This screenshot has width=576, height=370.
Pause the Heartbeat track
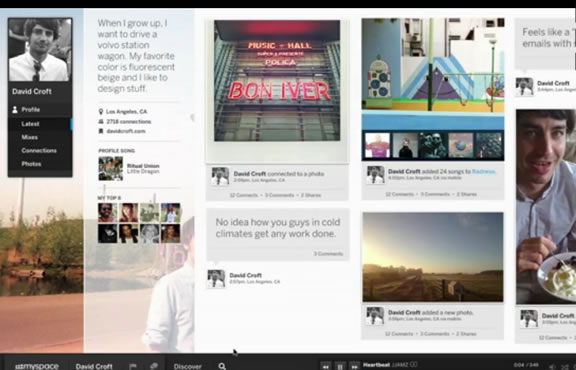coord(340,366)
